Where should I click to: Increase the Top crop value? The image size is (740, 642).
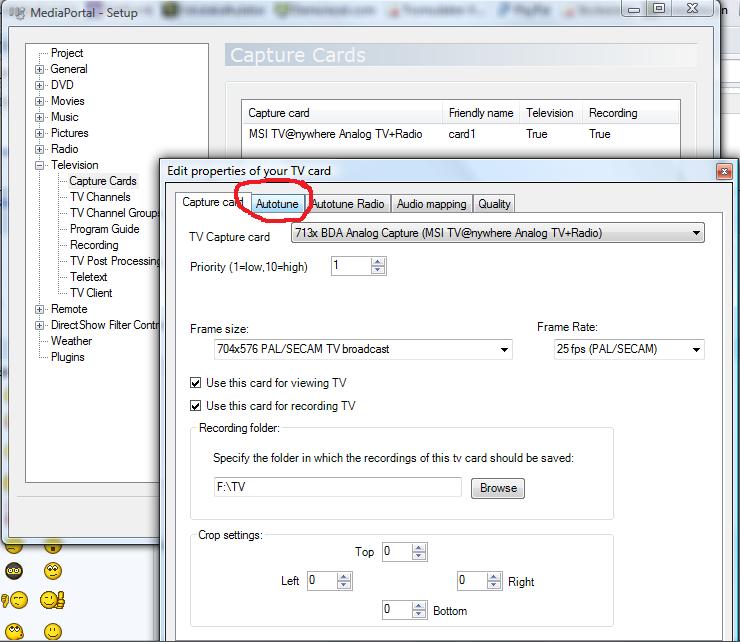419,547
